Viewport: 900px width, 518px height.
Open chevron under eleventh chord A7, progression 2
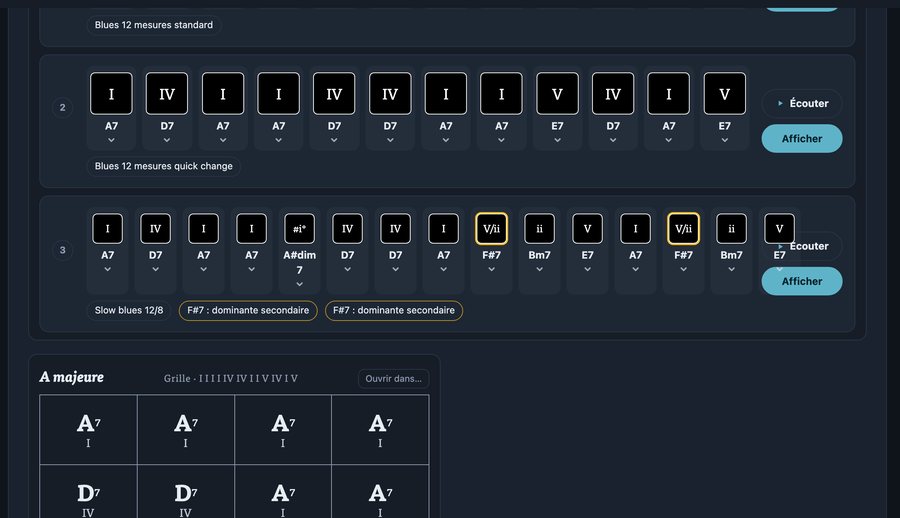coord(669,140)
